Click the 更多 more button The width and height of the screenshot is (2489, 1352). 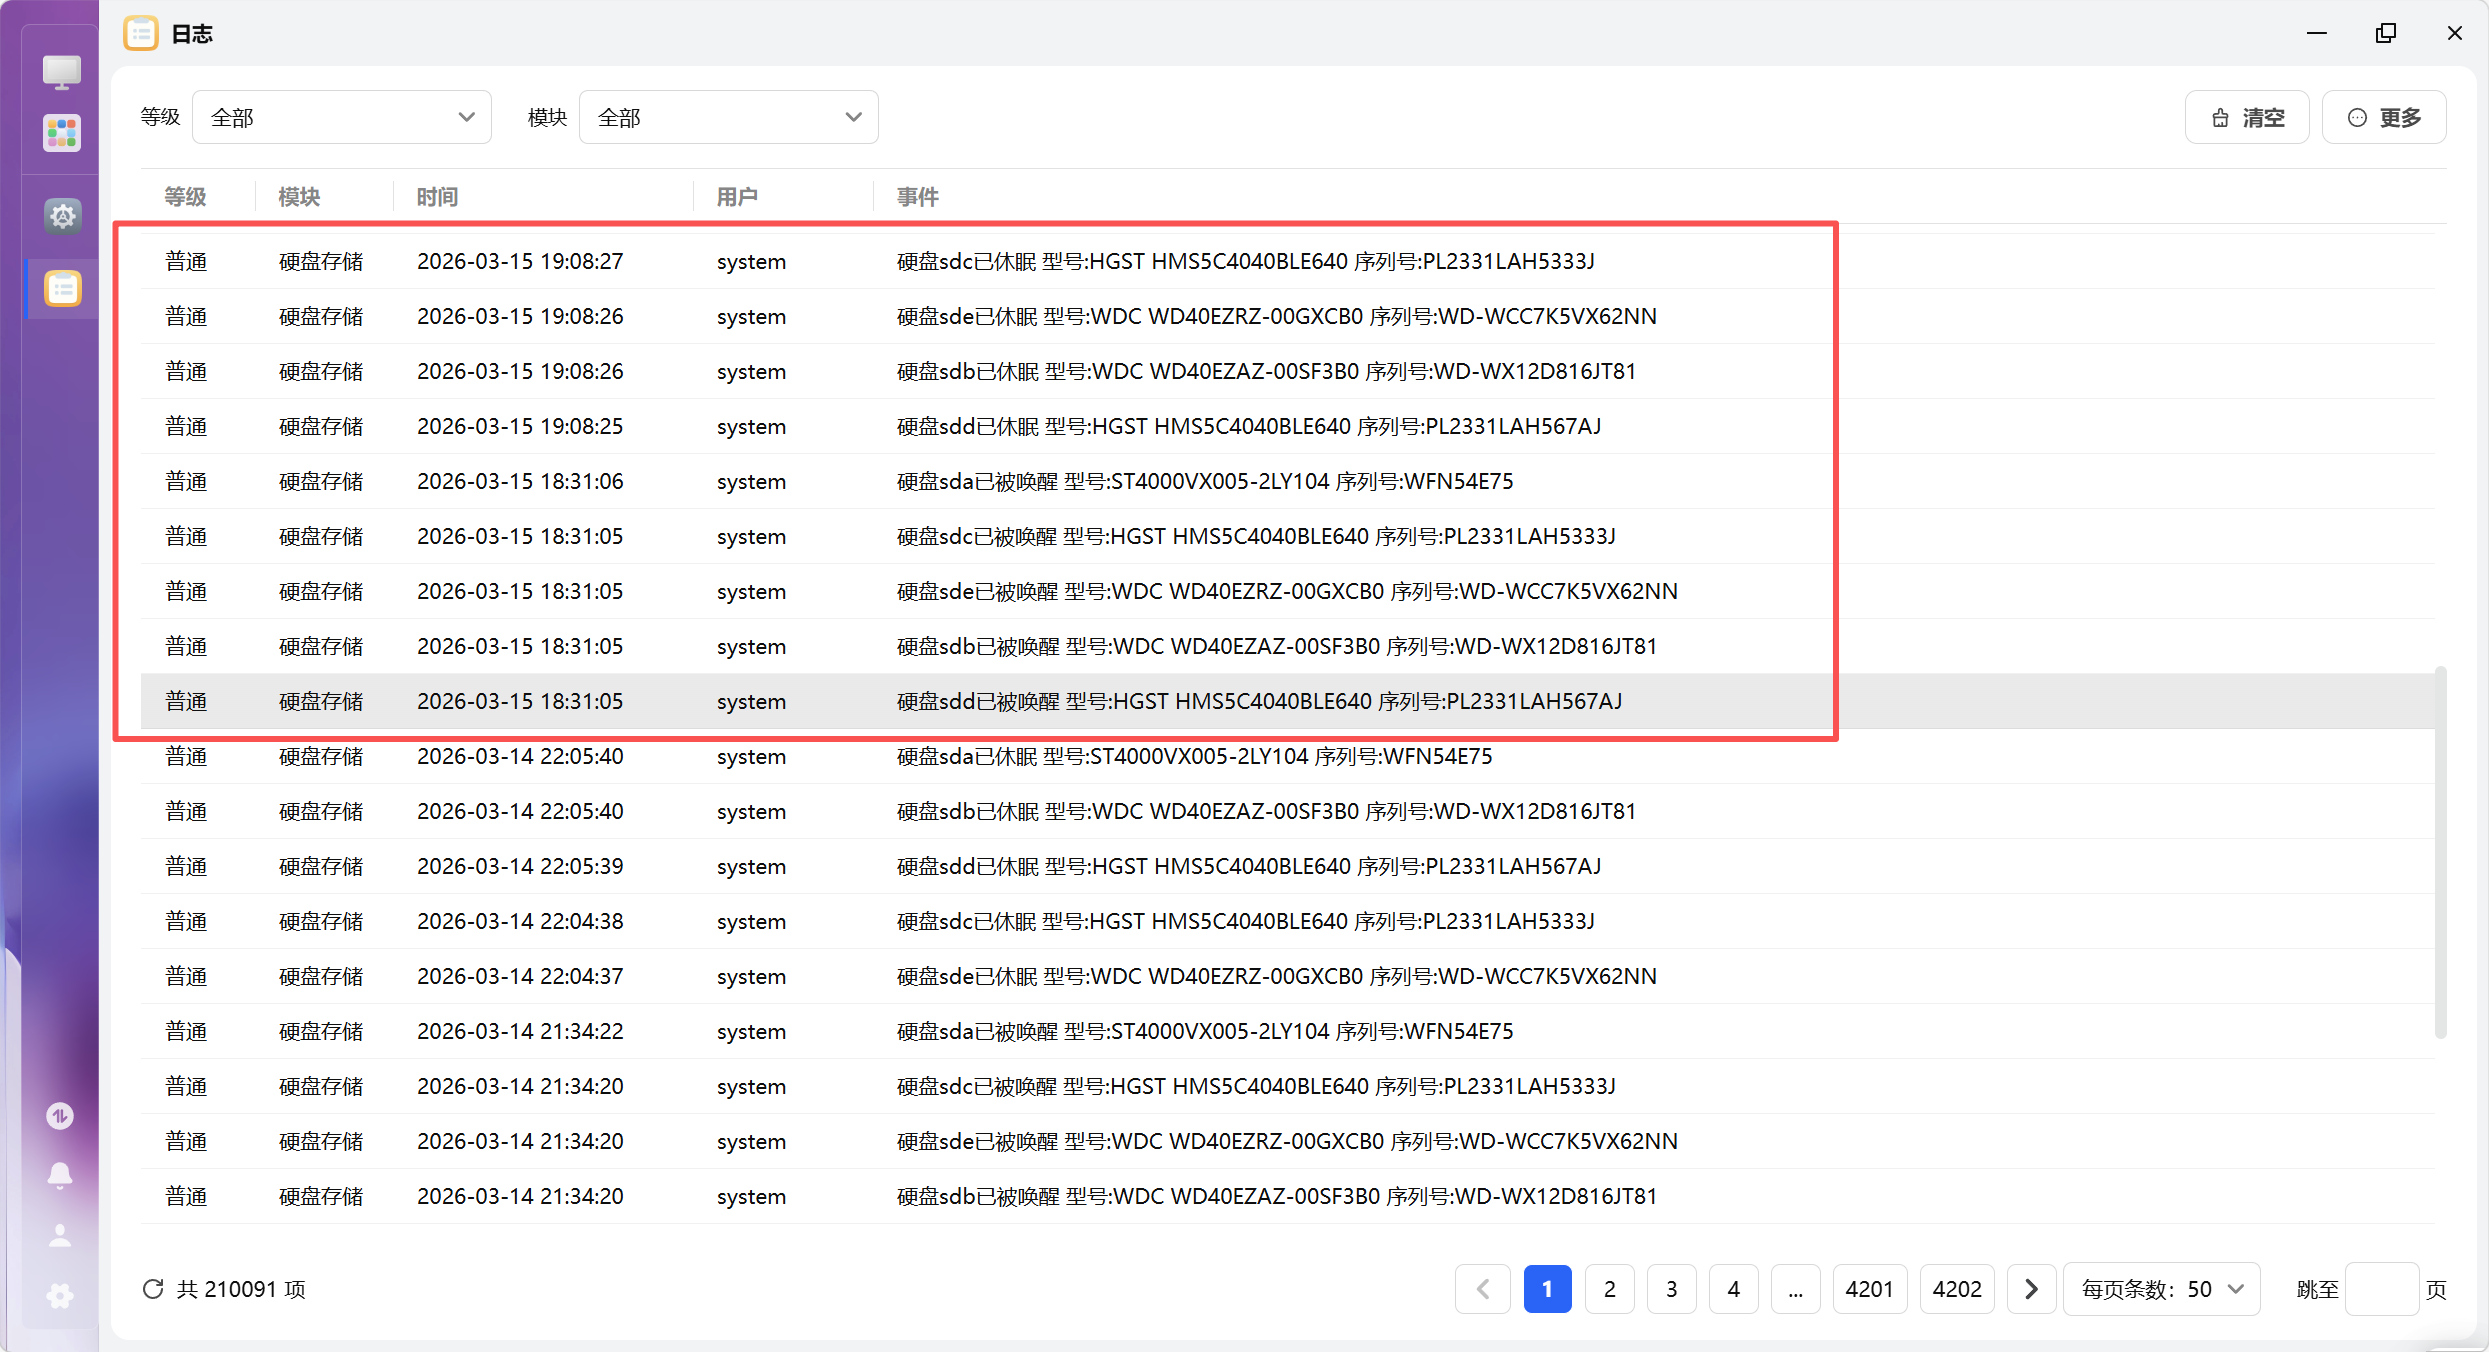click(x=2384, y=117)
